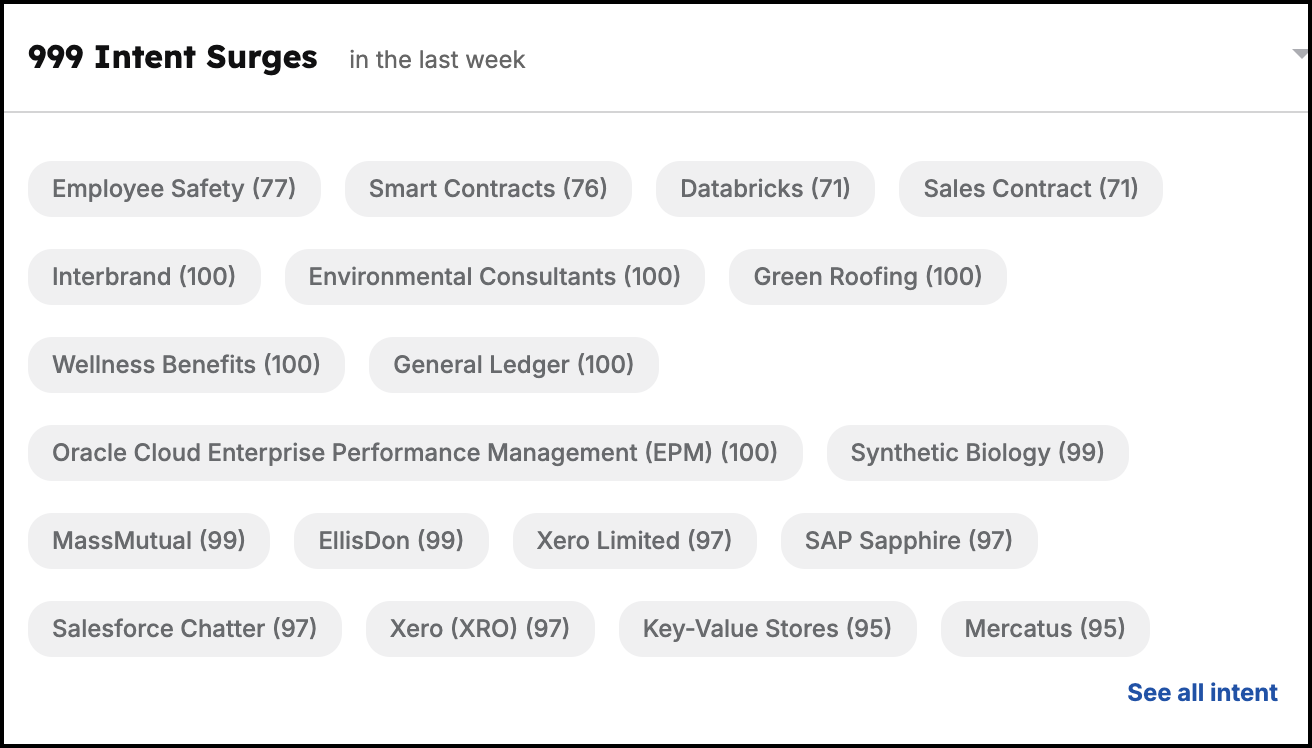
Task: Choose the General Ledger (100) tag
Action: coord(514,365)
